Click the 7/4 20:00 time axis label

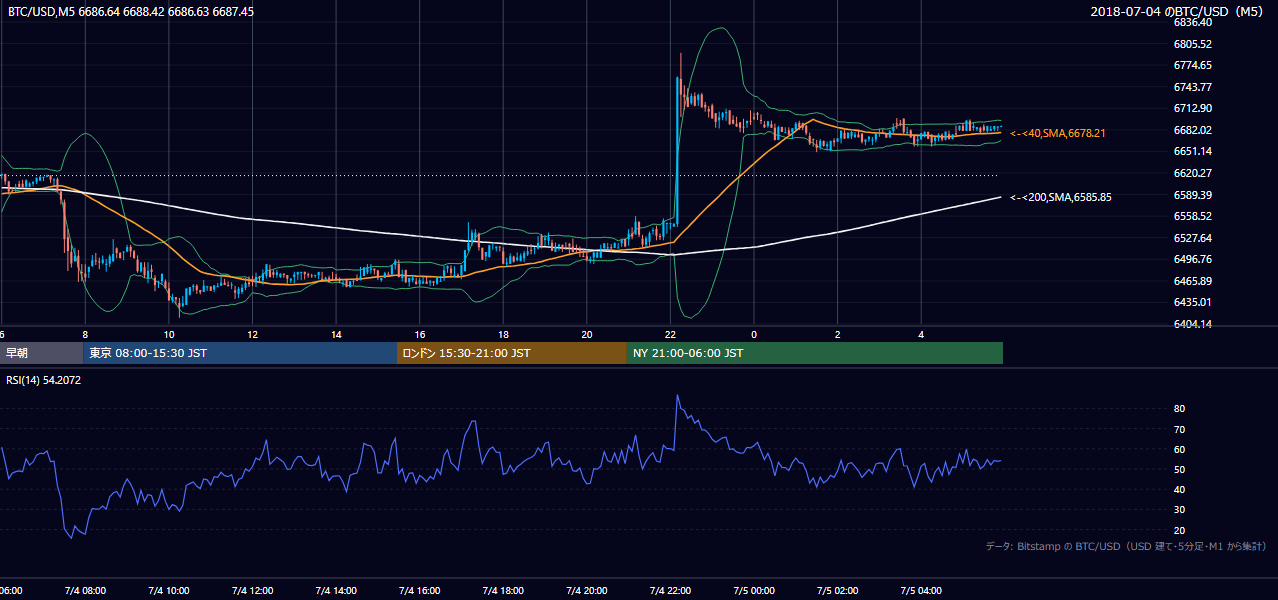click(587, 591)
